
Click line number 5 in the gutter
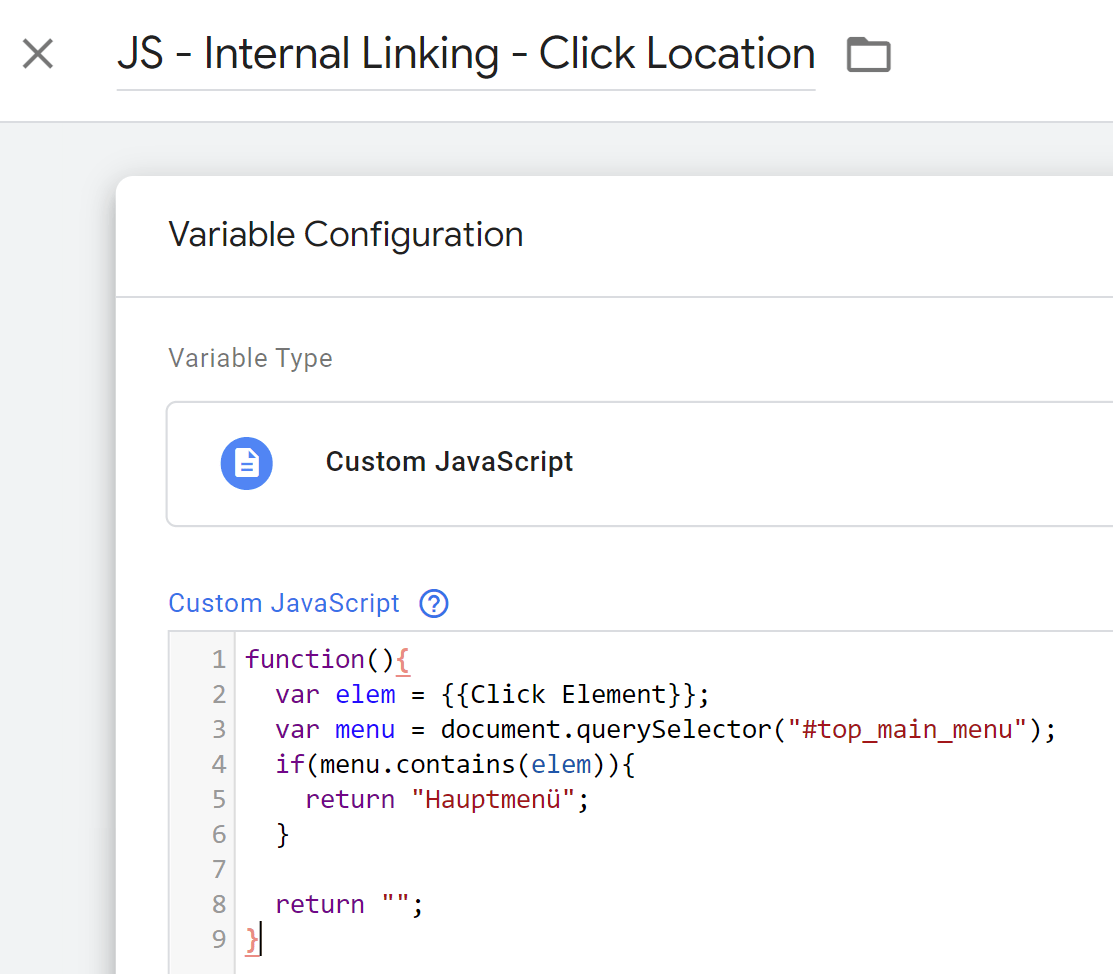point(218,799)
